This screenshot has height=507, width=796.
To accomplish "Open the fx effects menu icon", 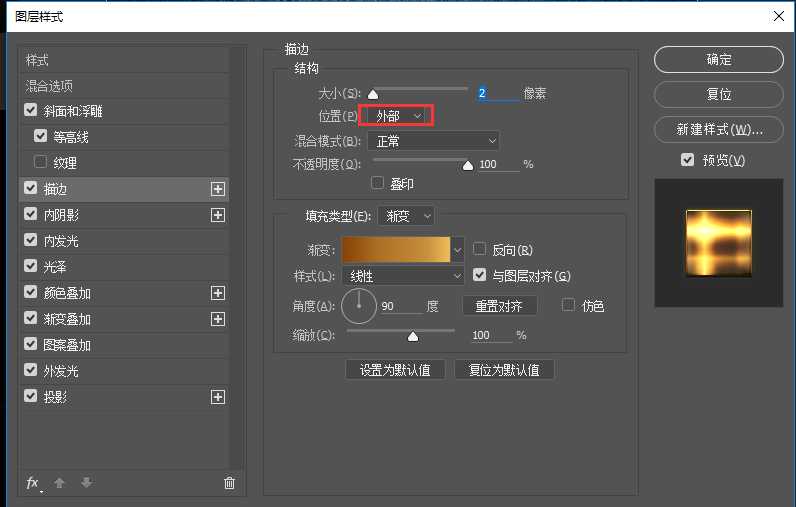I will pyautogui.click(x=34, y=483).
